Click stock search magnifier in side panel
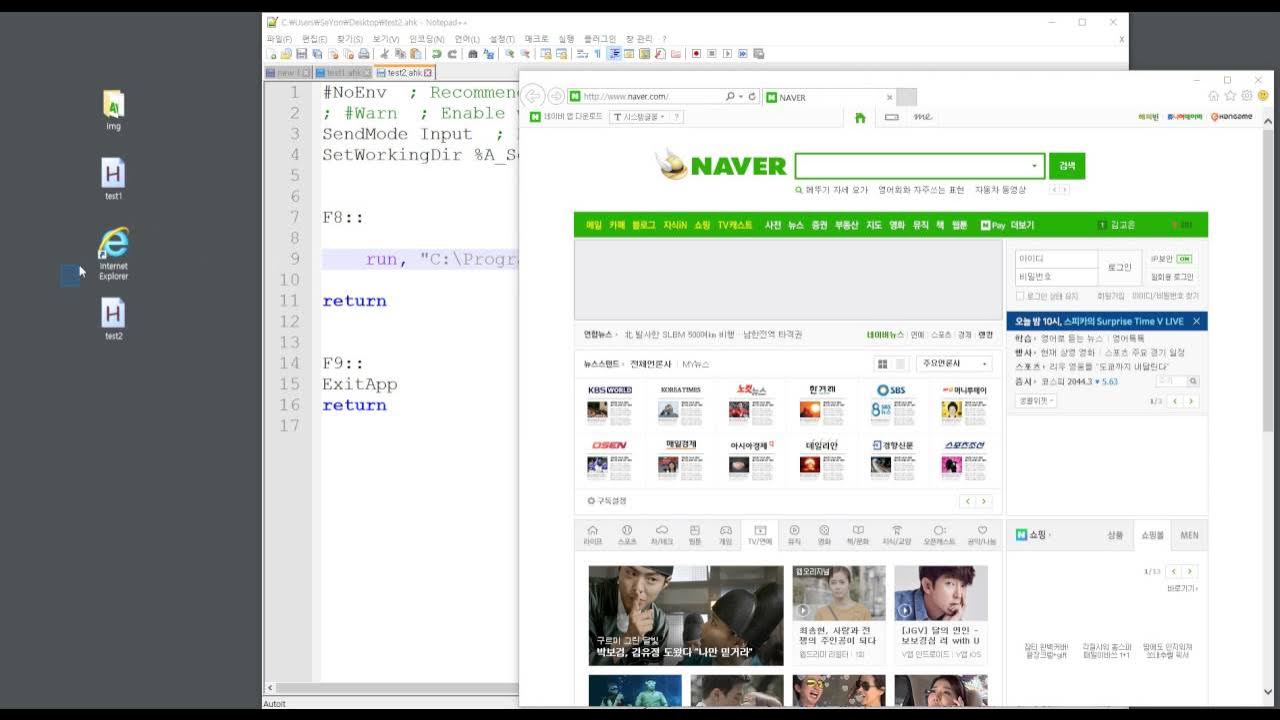1280x720 pixels. point(1193,381)
